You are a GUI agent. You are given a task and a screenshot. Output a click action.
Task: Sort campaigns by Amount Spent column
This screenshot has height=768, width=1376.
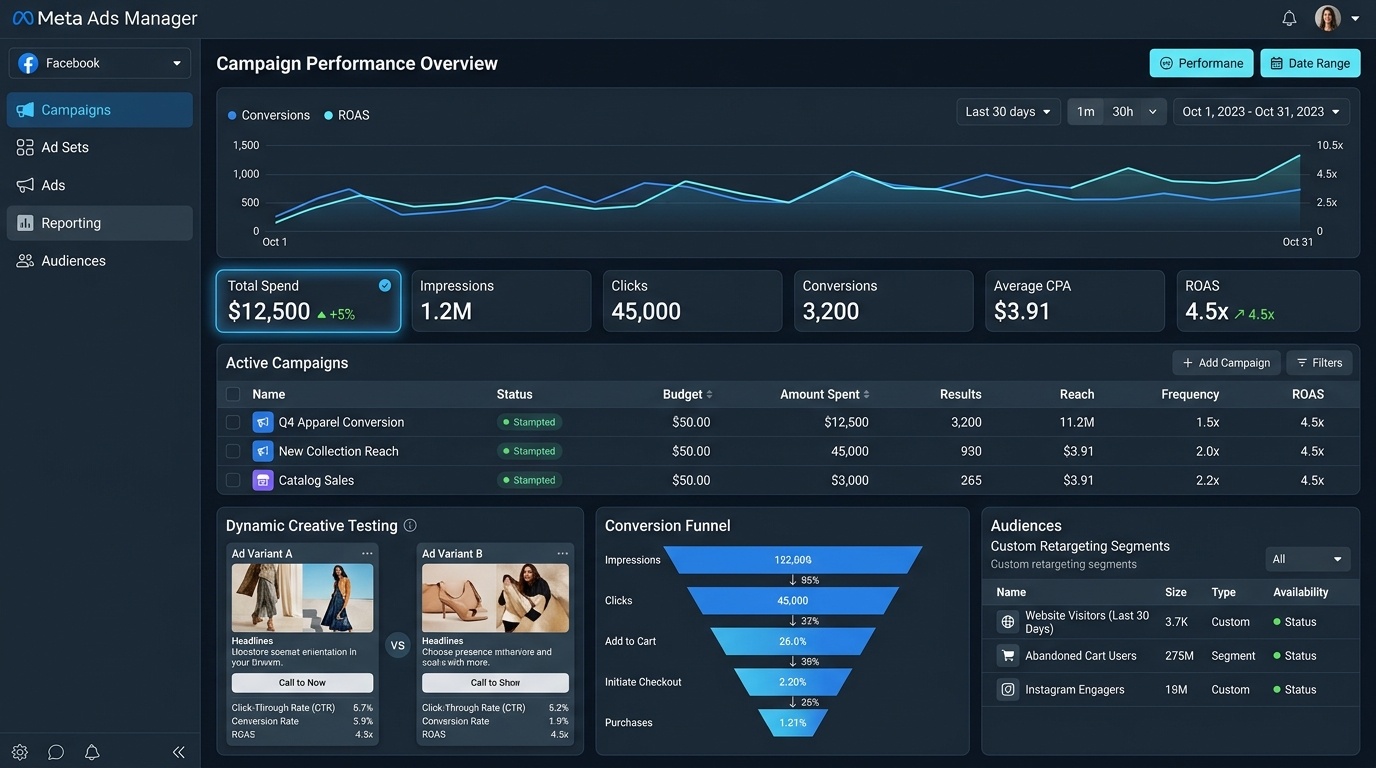tap(825, 394)
